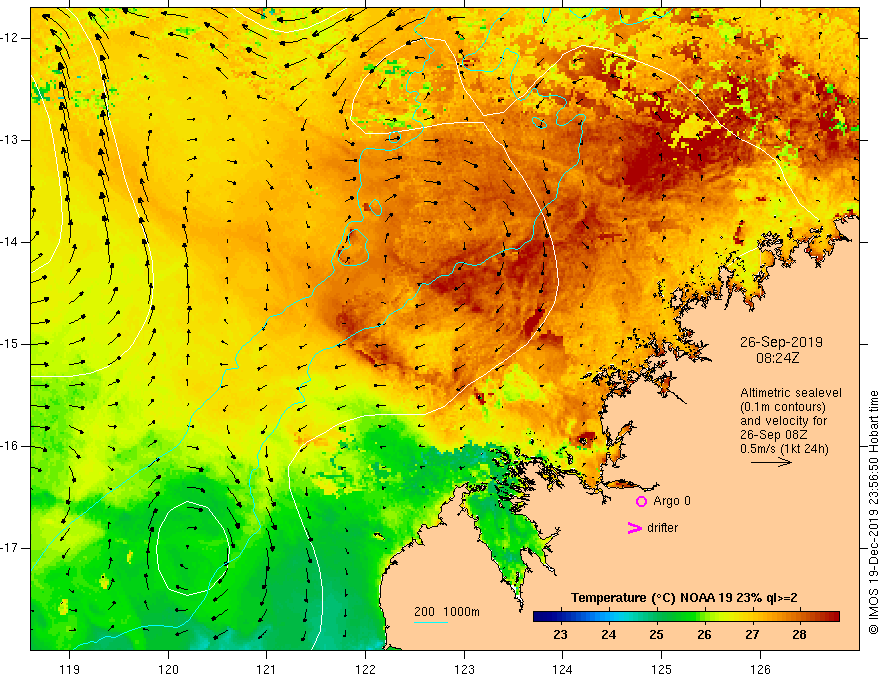Click the 0.5m/s (1kt 24h) label
The width and height of the screenshot is (880, 680).
coord(784,449)
